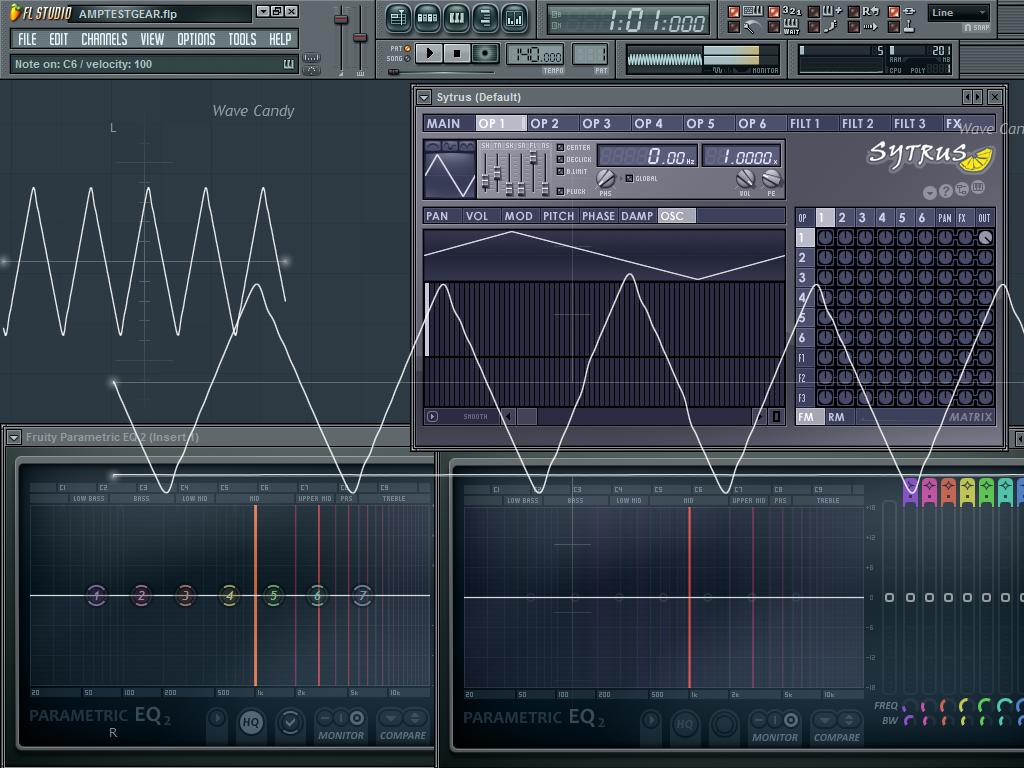1024x768 pixels.
Task: Open the piano roll window
Action: point(456,18)
